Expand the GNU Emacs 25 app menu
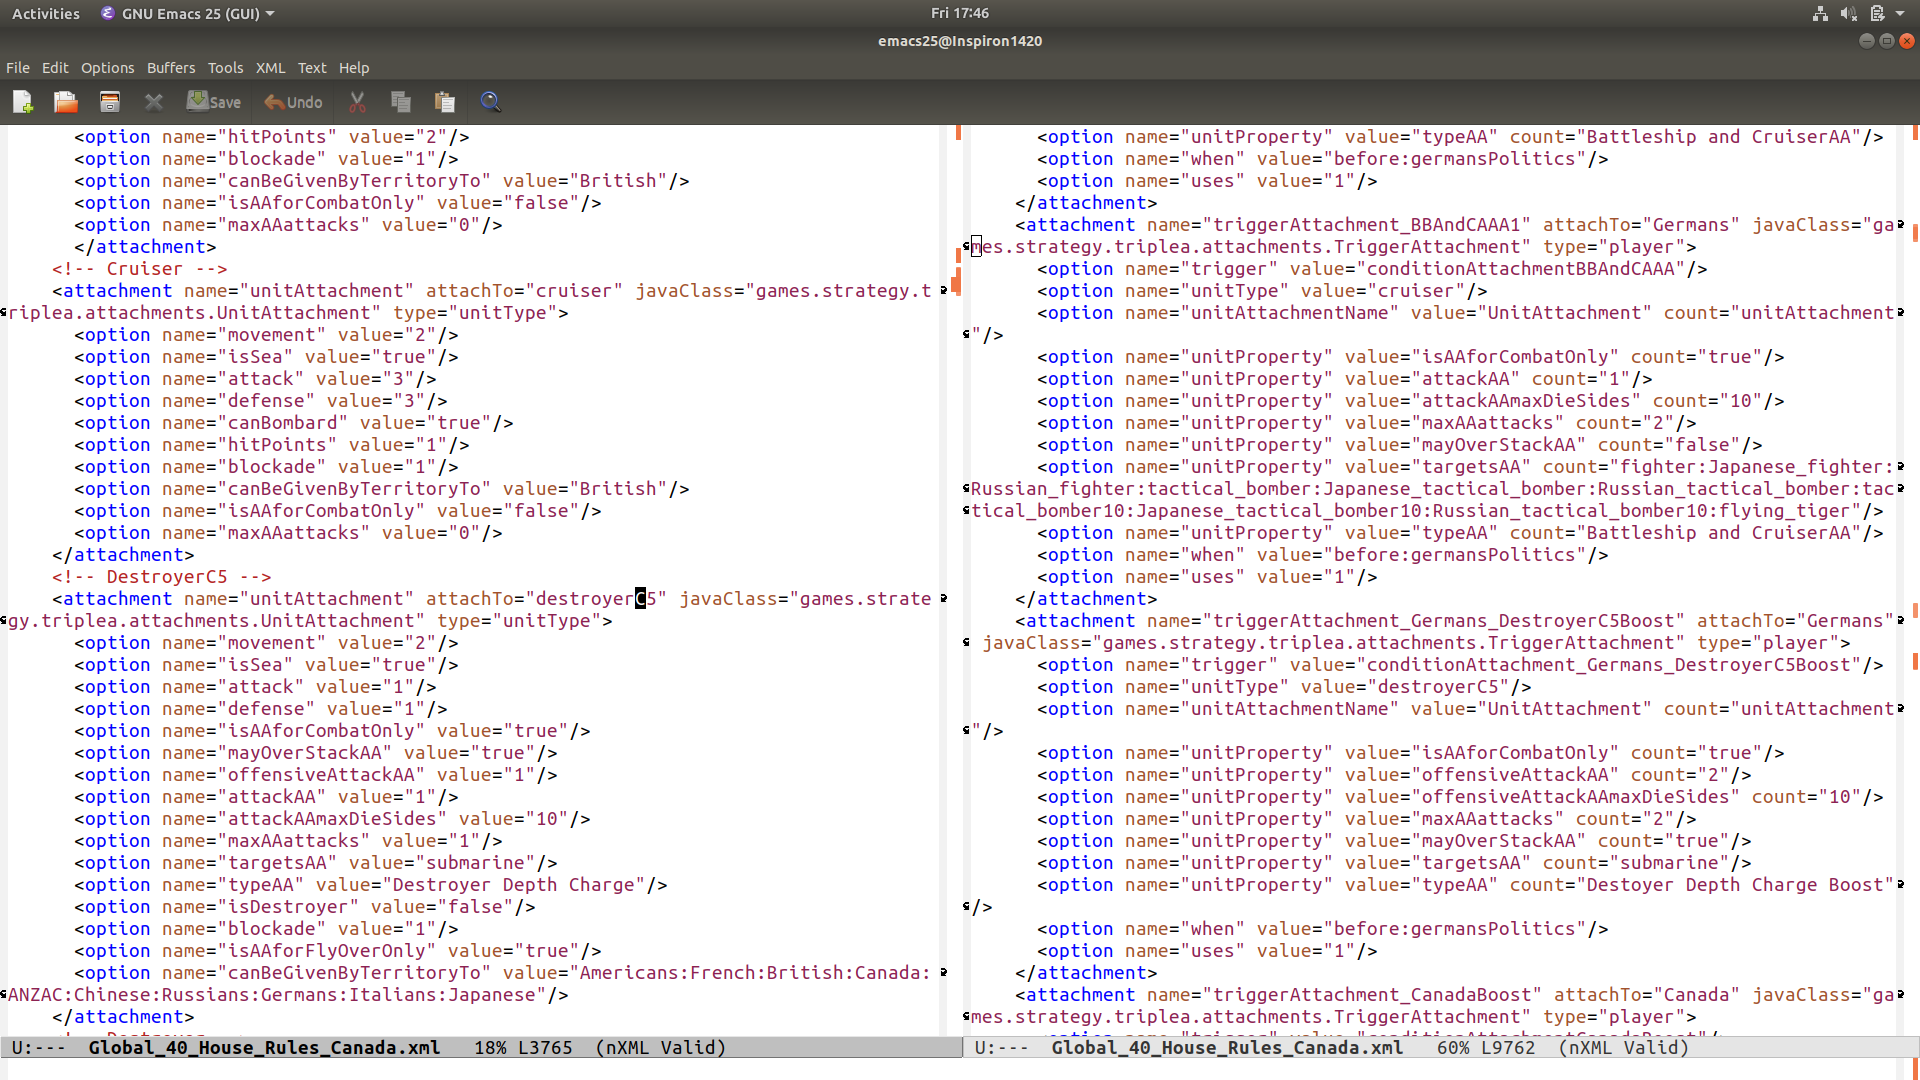 (188, 13)
